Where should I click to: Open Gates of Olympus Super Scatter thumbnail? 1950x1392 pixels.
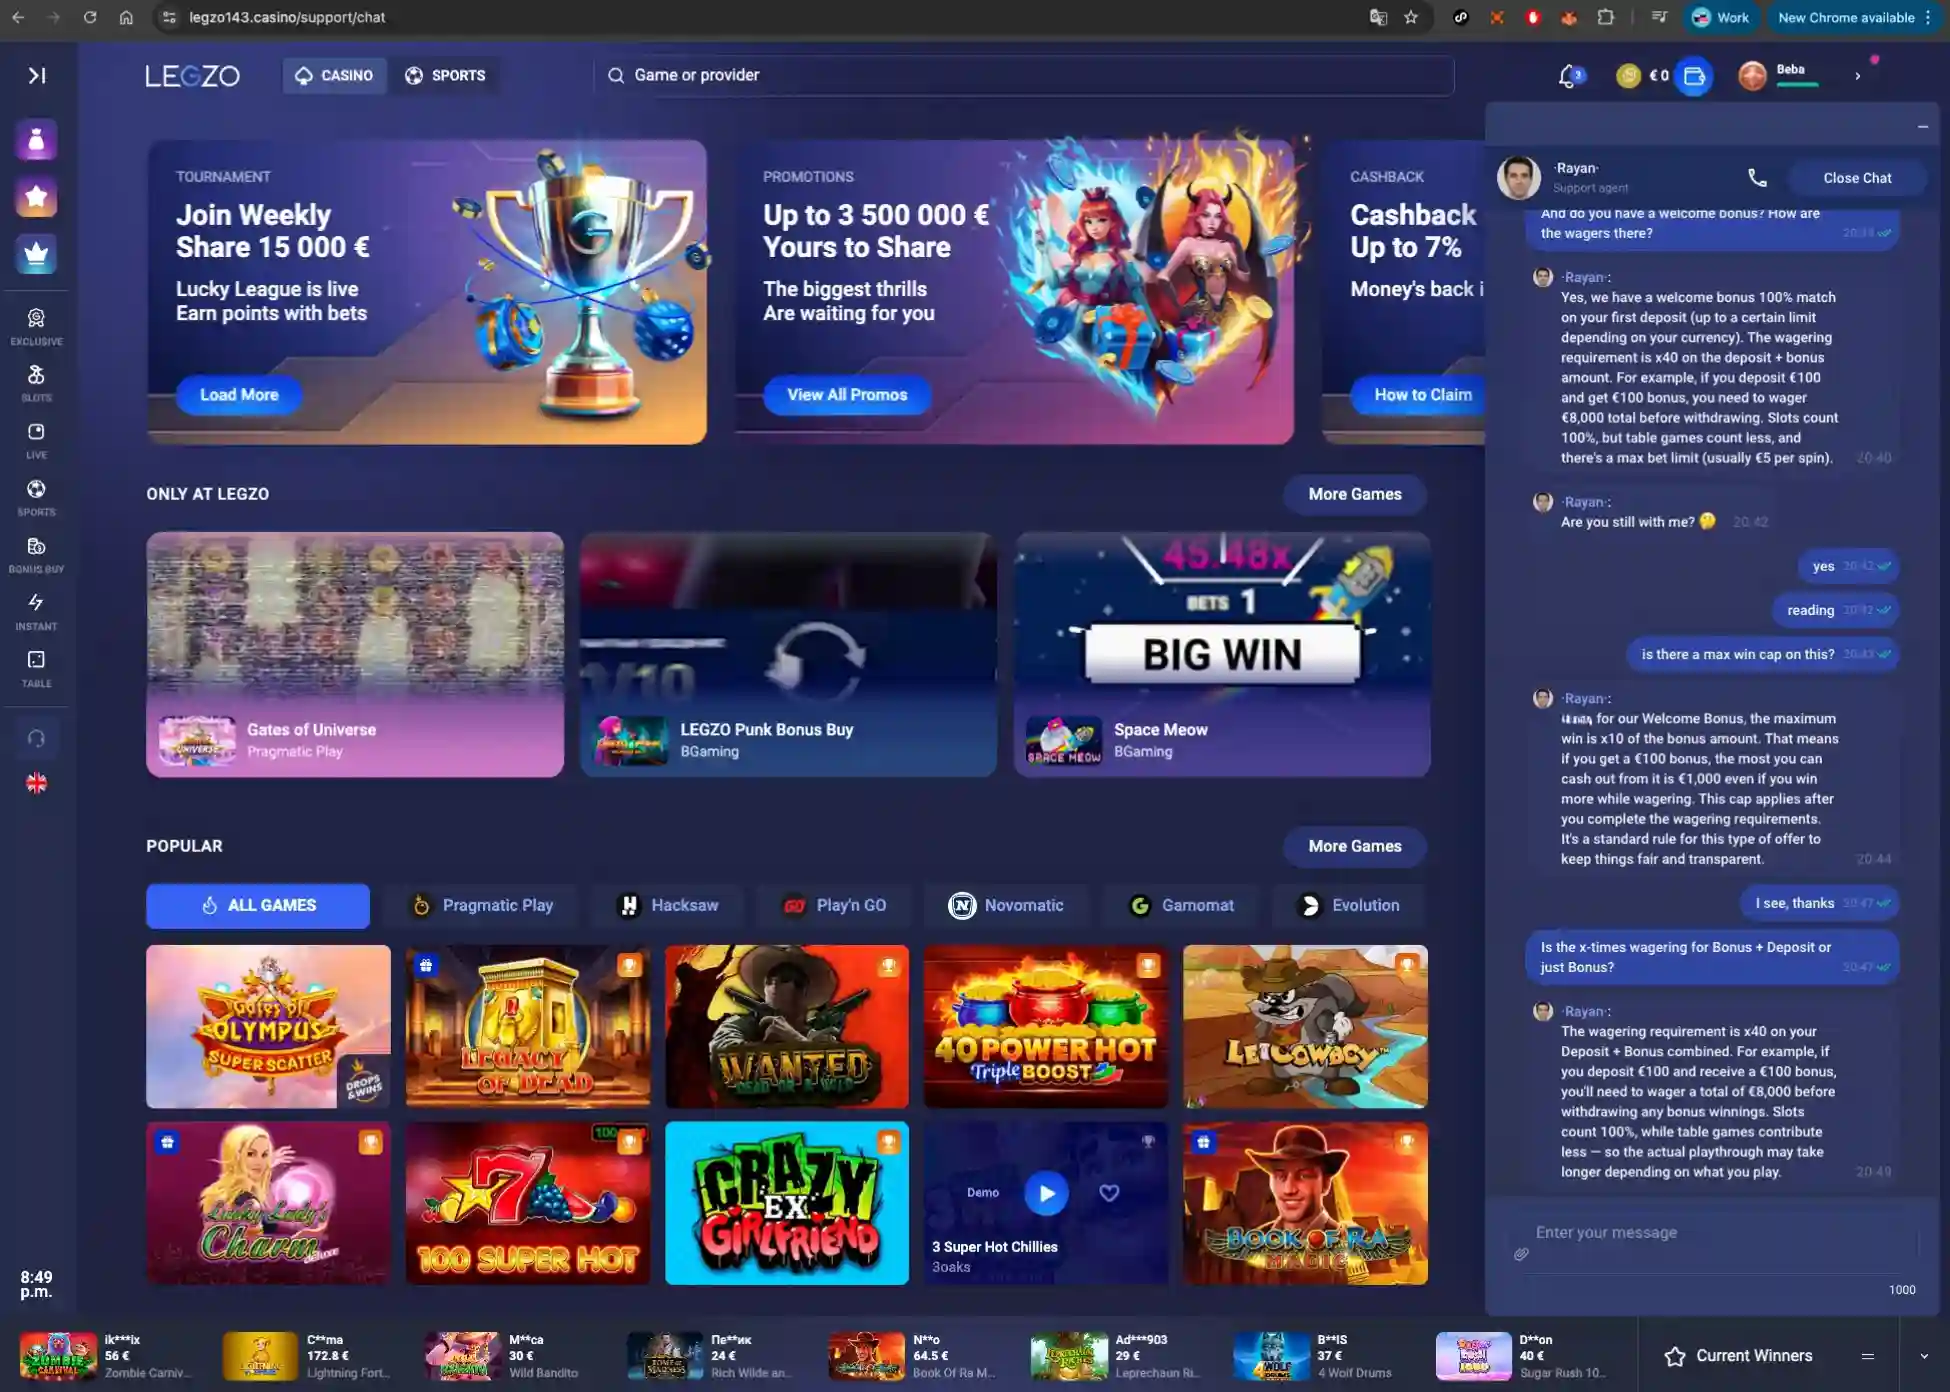[x=268, y=1026]
